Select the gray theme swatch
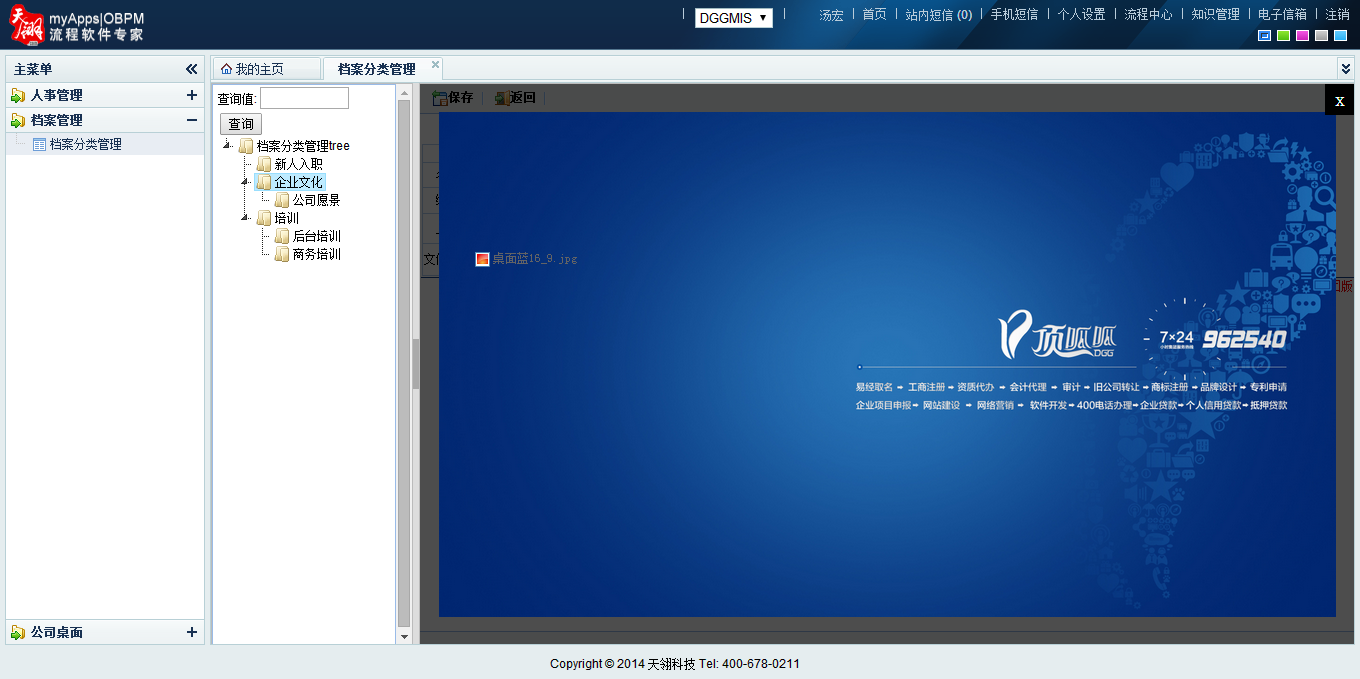The height and width of the screenshot is (679, 1360). [x=1321, y=36]
